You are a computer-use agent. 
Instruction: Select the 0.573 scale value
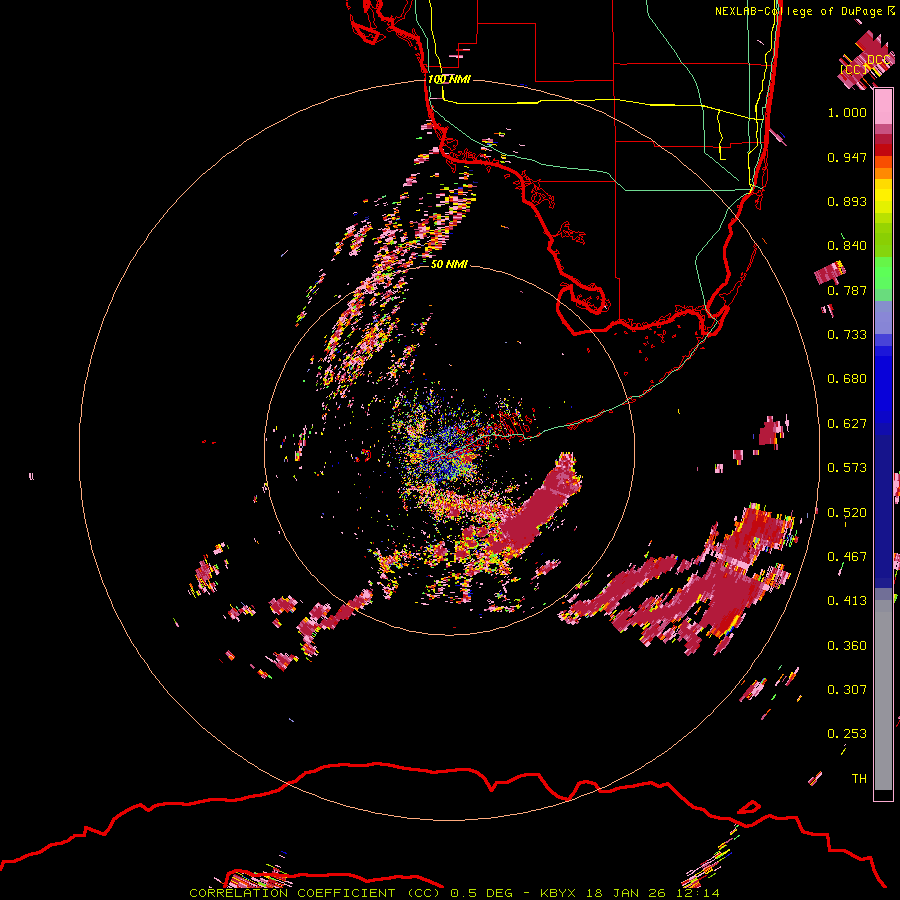pos(847,468)
